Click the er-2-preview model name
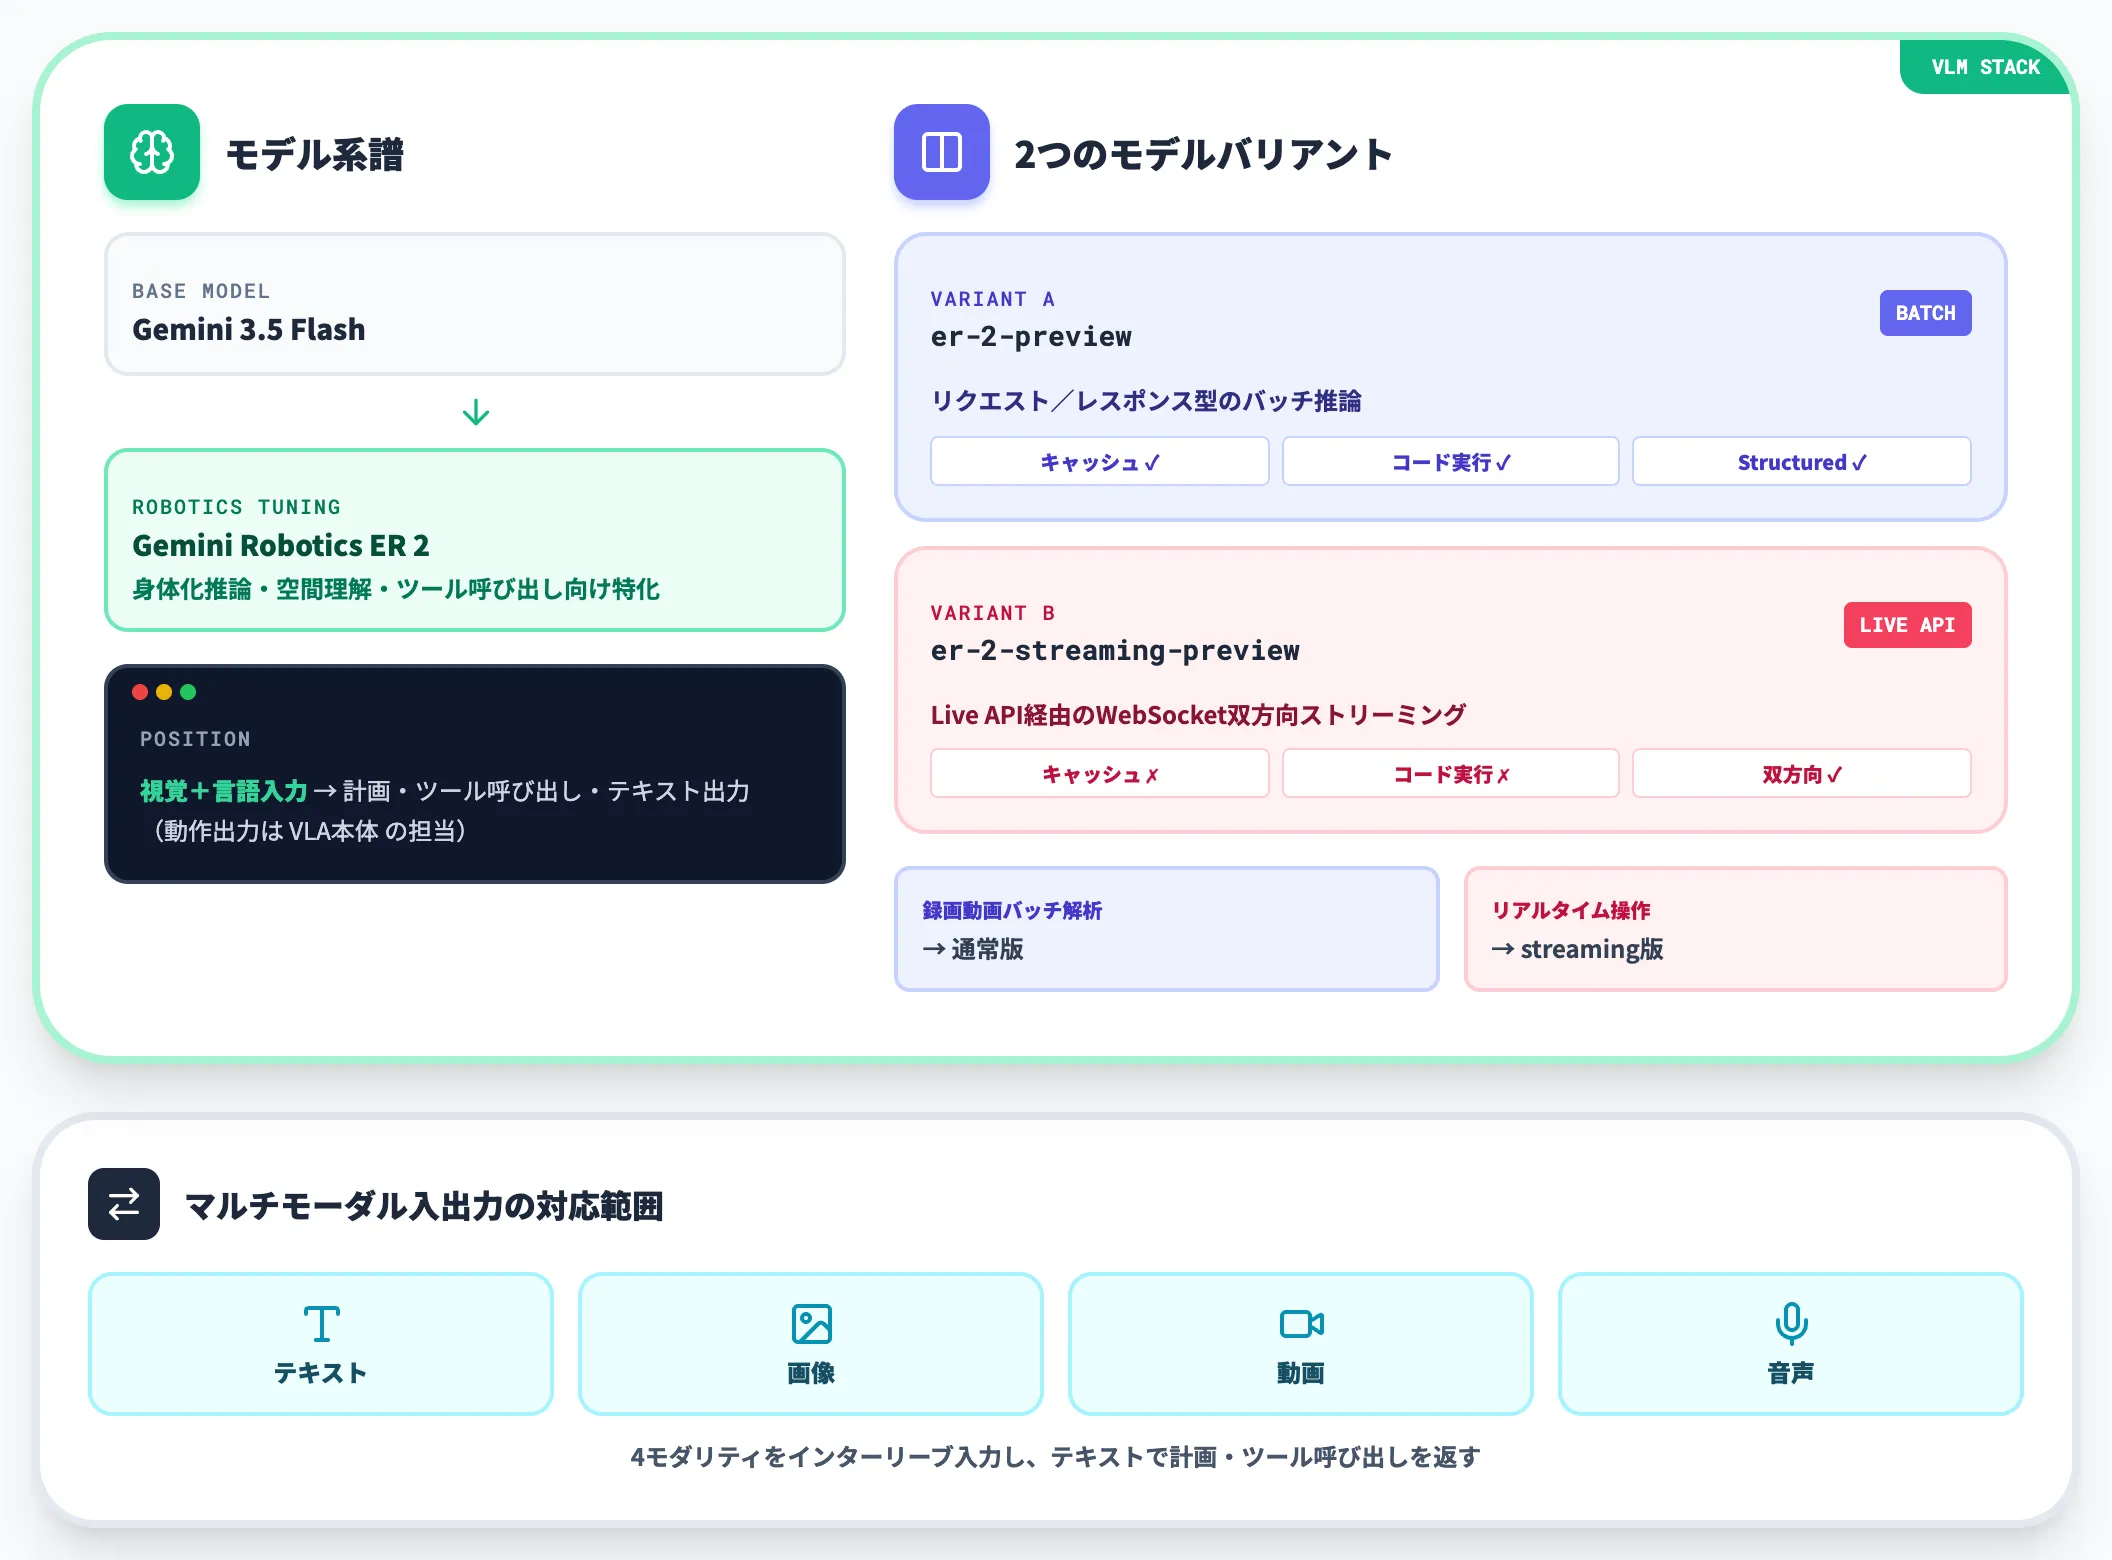The image size is (2112, 1560). coord(1031,337)
